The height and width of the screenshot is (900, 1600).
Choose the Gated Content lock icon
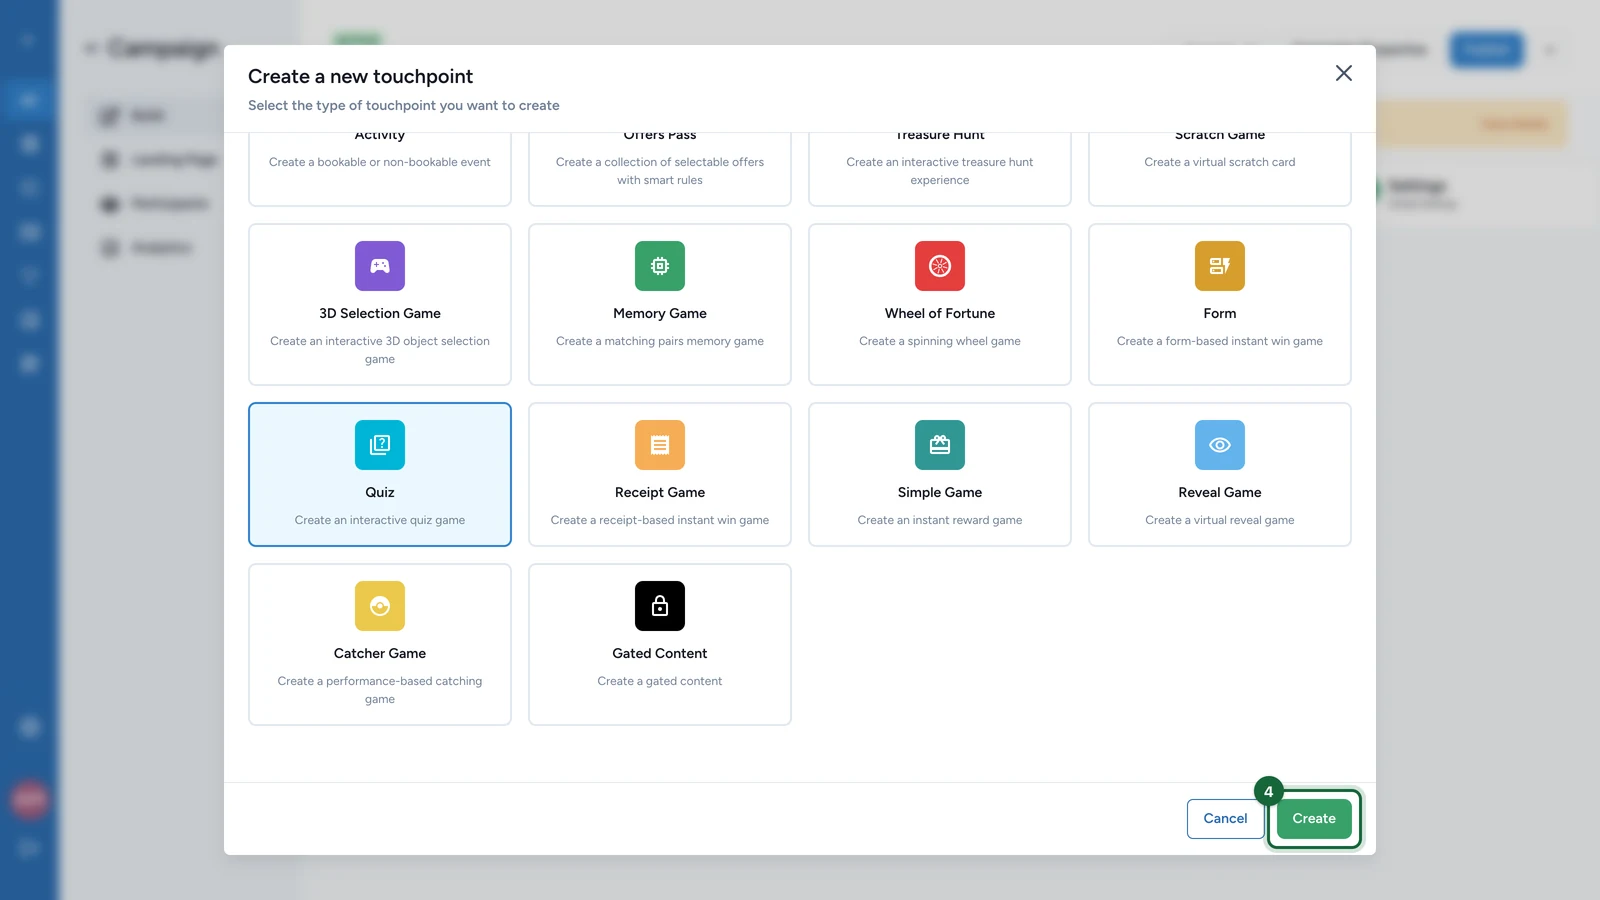(660, 606)
